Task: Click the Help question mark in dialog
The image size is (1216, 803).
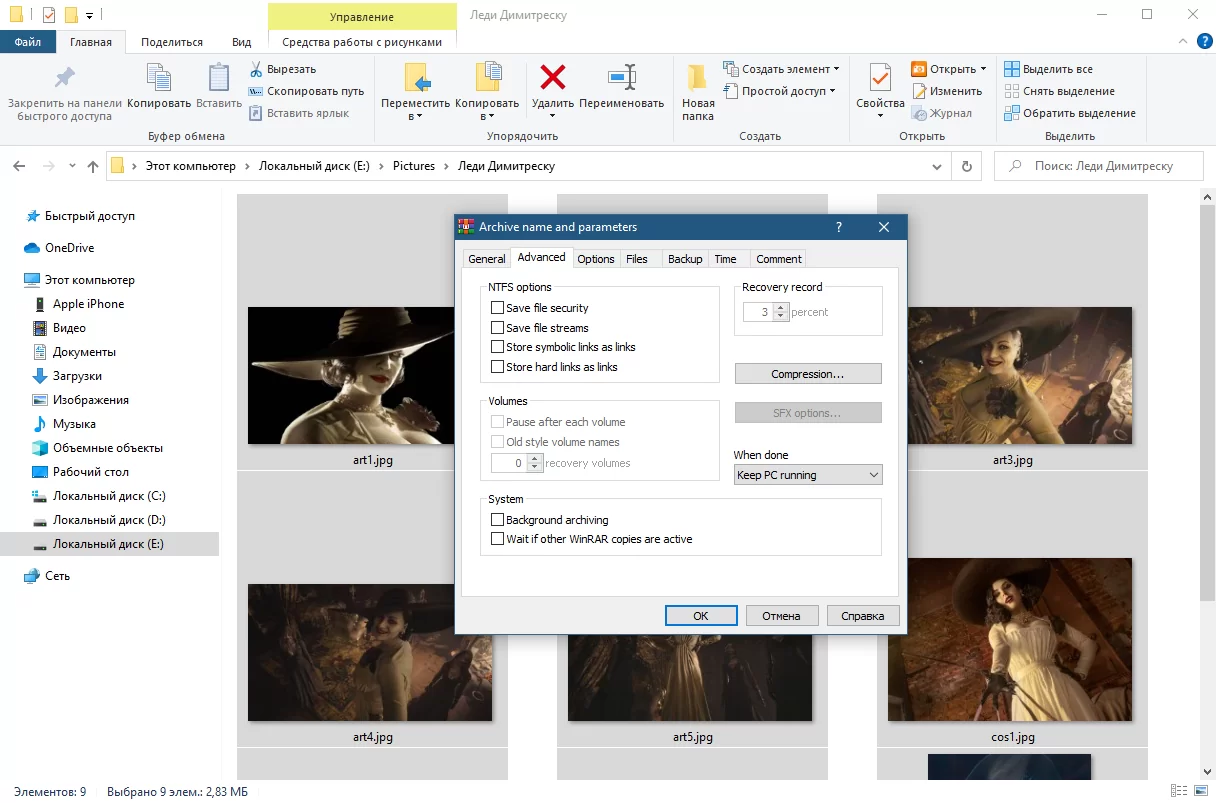Action: click(838, 227)
